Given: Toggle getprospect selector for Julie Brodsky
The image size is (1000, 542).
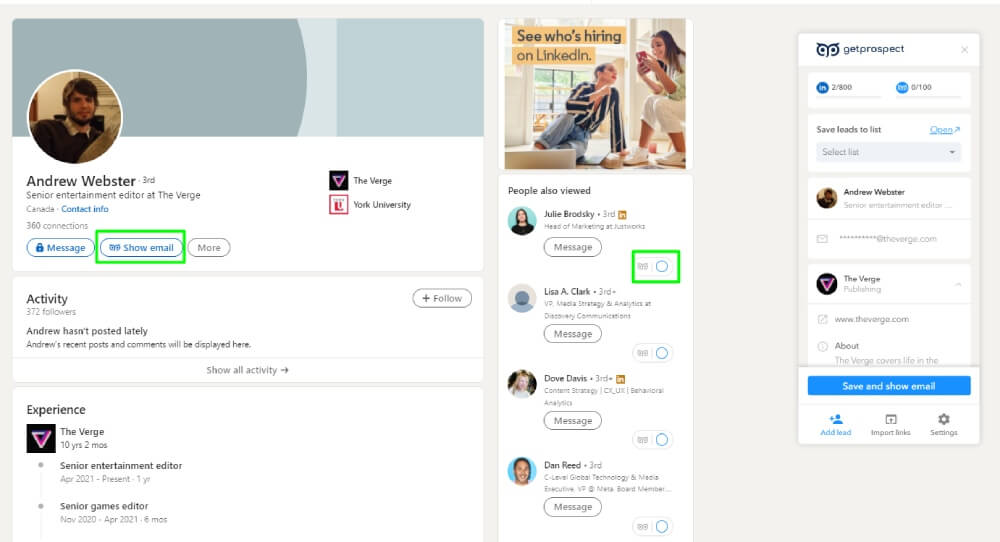Looking at the screenshot, I should pyautogui.click(x=662, y=267).
